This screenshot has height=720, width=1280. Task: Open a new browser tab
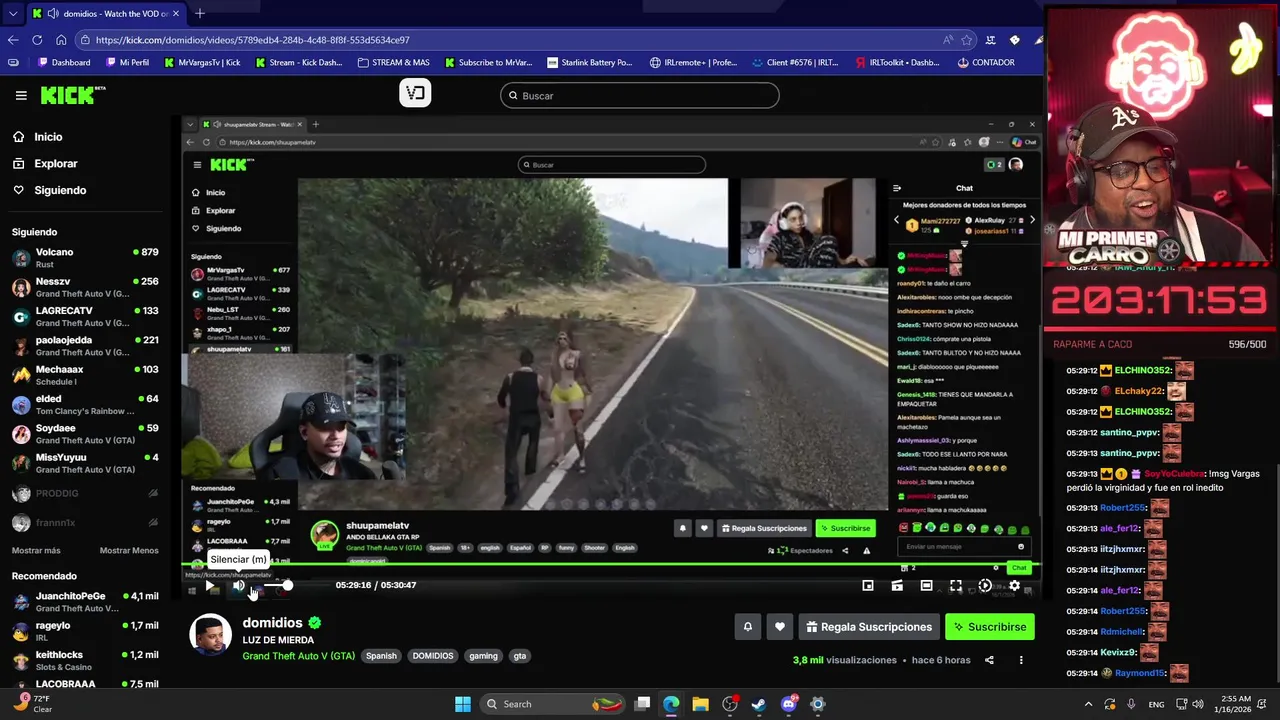199,14
